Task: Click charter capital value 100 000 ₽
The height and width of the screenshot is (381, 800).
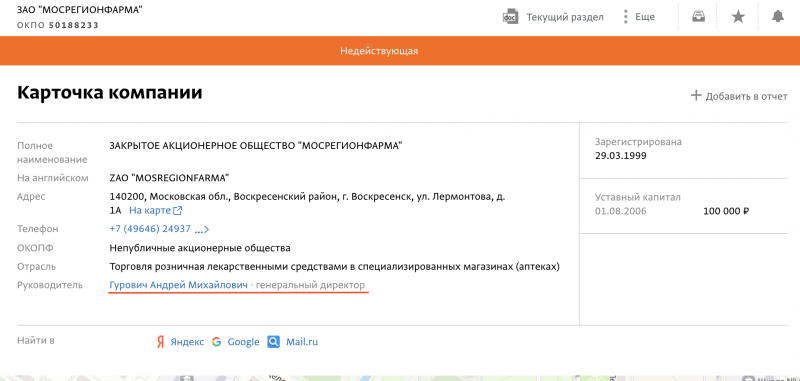Action: click(x=726, y=211)
